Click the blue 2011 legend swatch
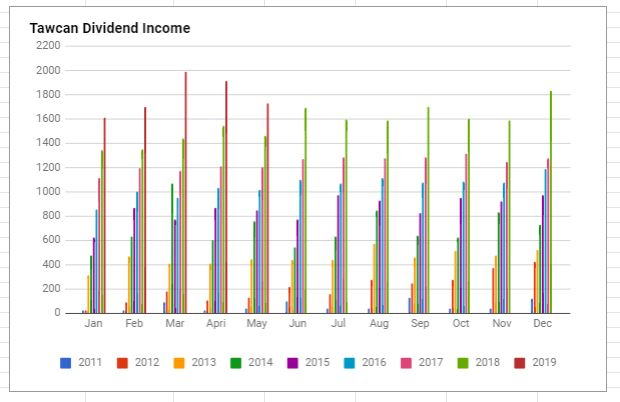 pyautogui.click(x=65, y=362)
